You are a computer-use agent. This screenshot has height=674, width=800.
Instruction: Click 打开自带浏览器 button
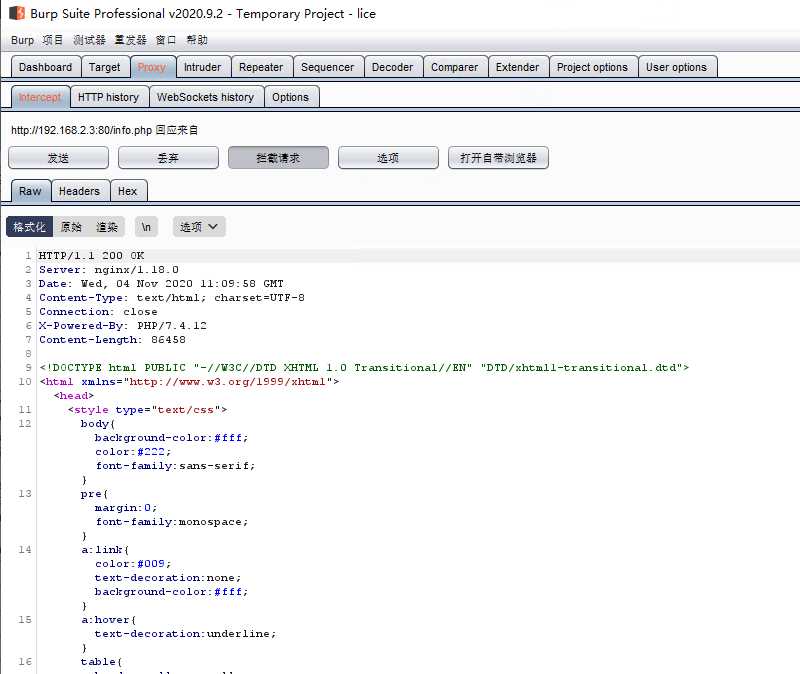pyautogui.click(x=498, y=158)
